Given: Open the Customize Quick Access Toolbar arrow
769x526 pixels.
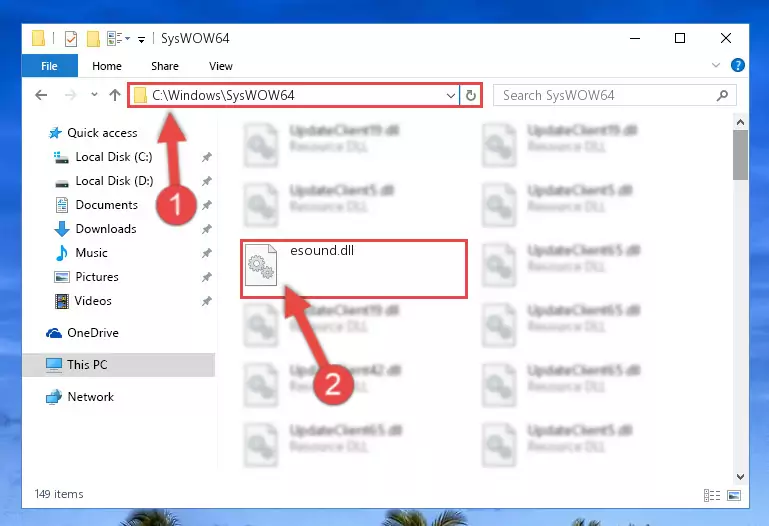Looking at the screenshot, I should point(141,39).
